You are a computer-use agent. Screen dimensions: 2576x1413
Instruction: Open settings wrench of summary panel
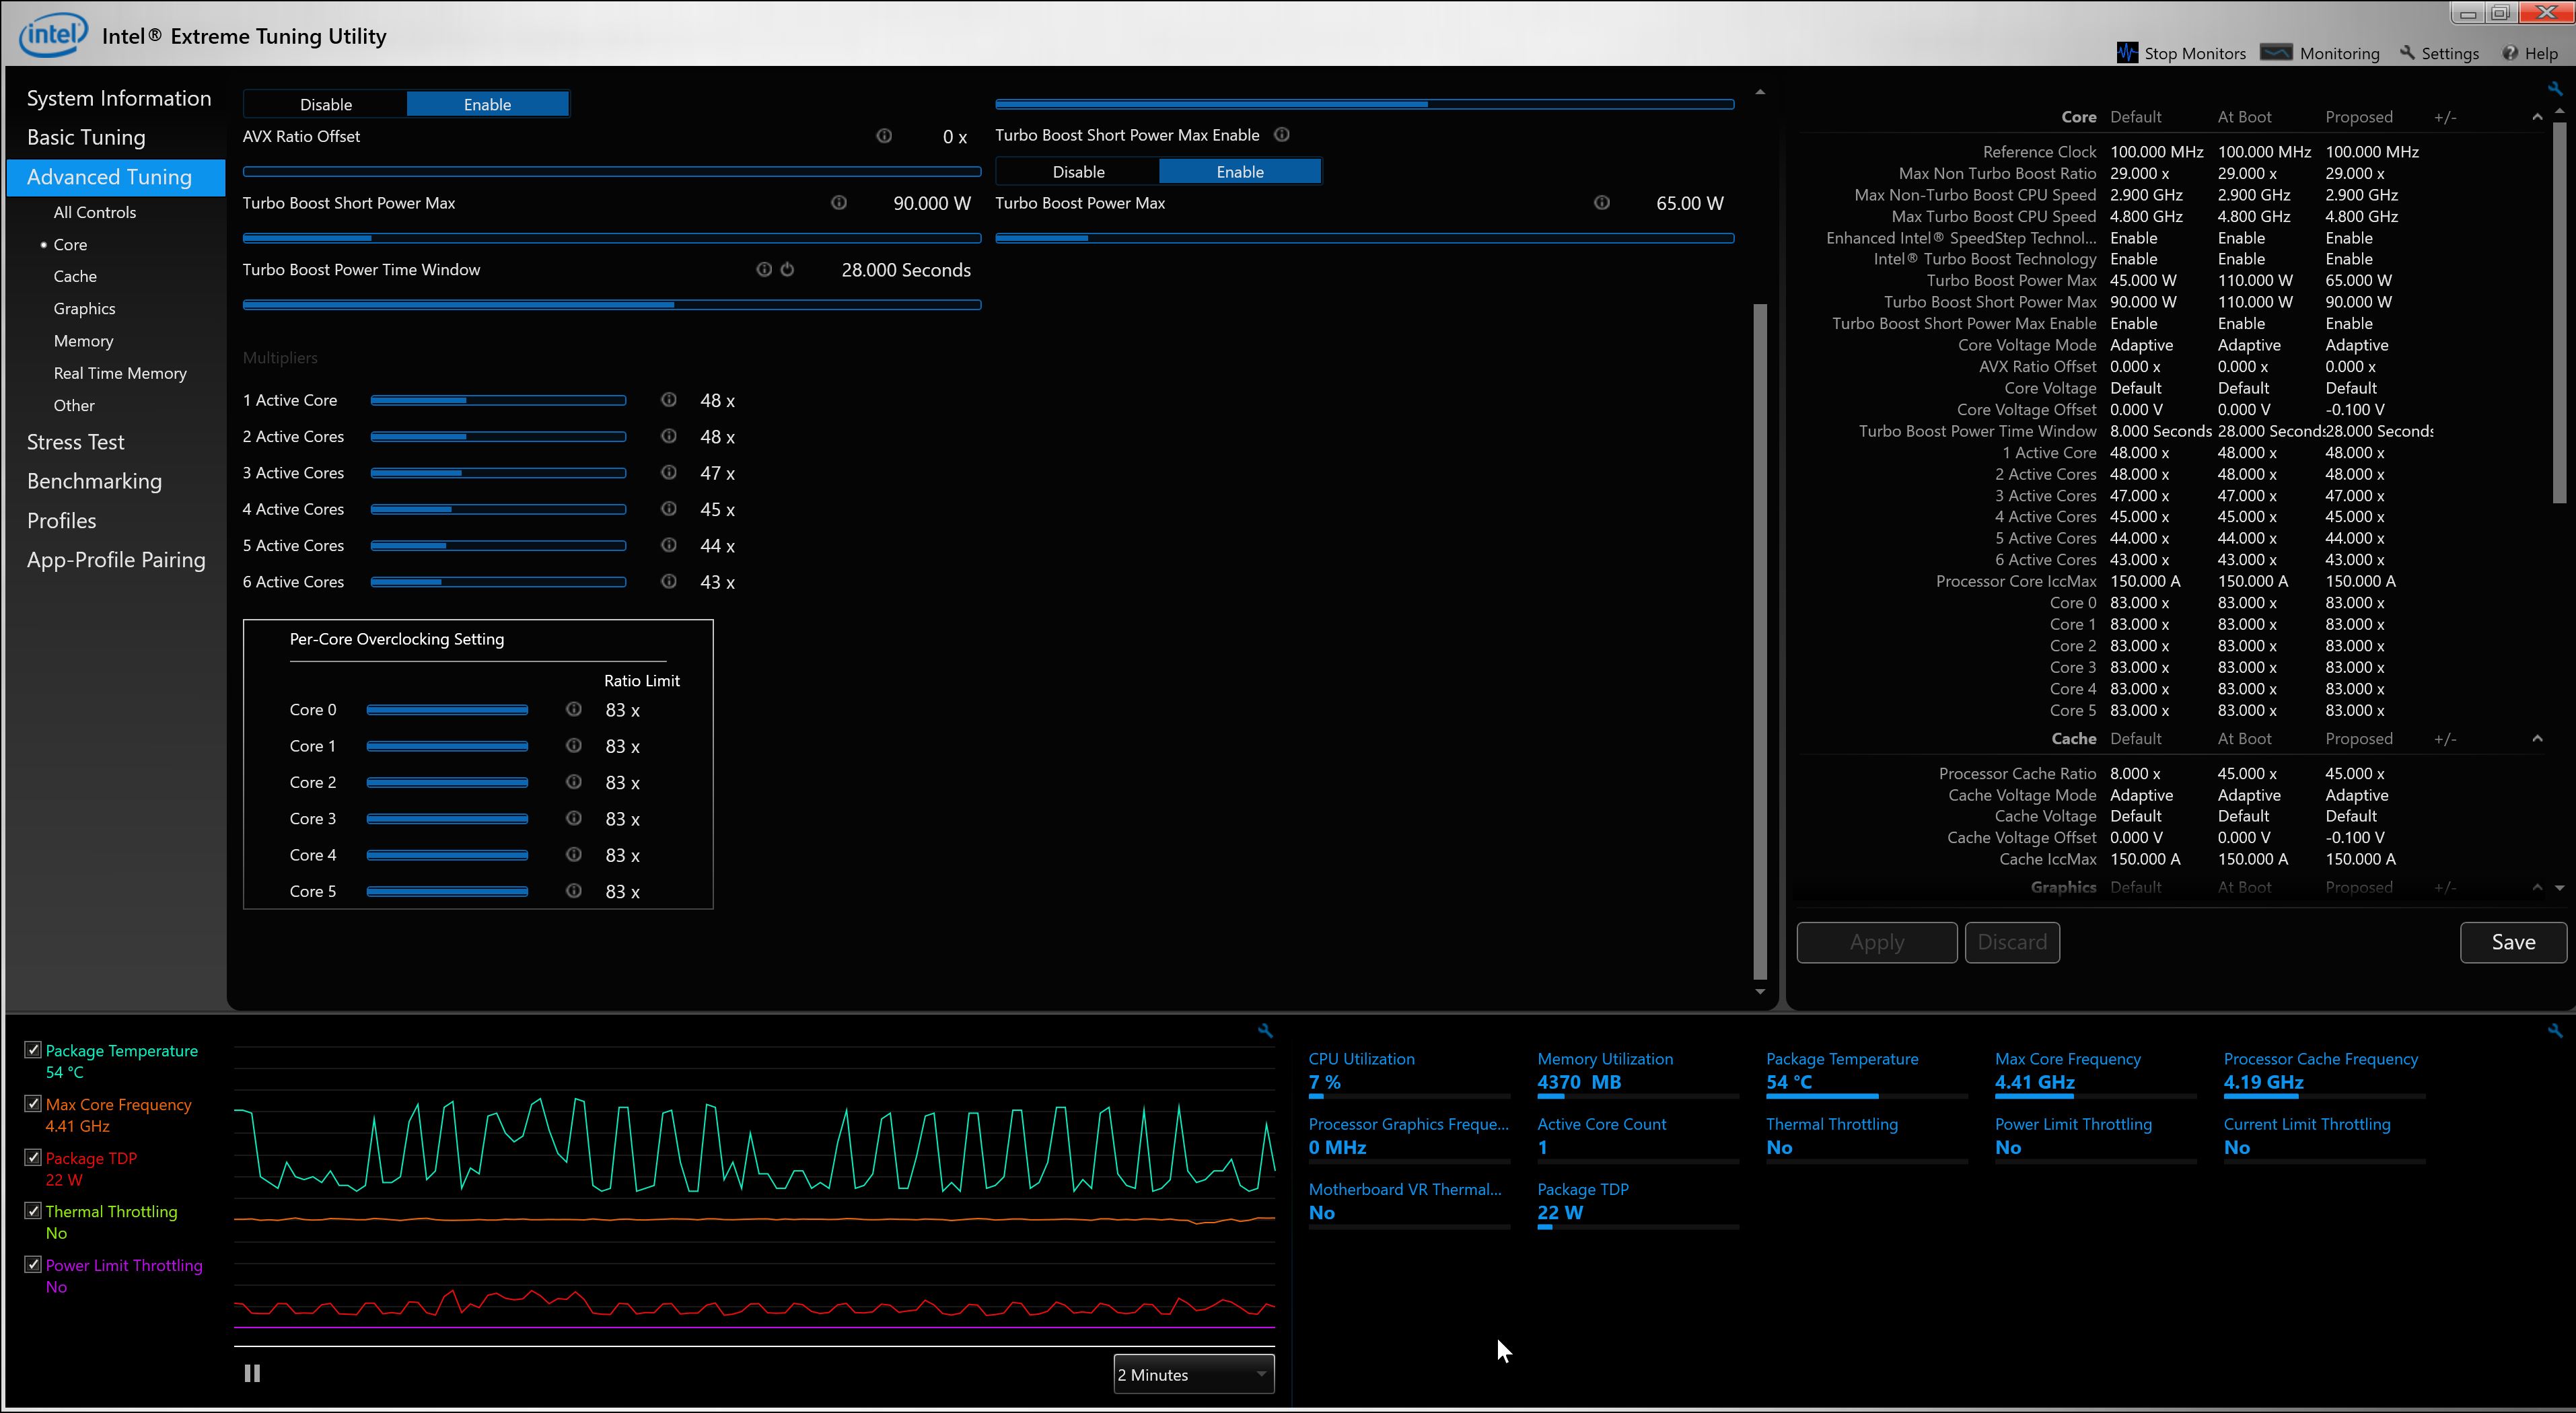[2555, 88]
